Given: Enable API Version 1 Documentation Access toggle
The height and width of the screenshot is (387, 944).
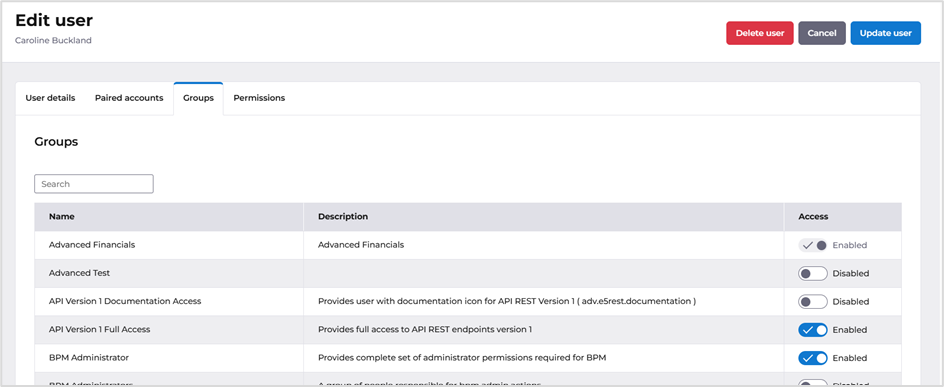Looking at the screenshot, I should click(813, 302).
